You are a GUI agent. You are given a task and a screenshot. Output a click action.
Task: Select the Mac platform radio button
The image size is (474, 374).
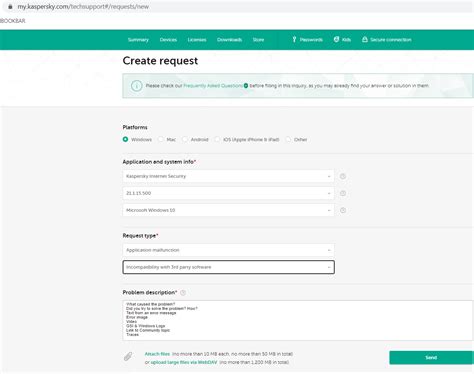tap(161, 139)
